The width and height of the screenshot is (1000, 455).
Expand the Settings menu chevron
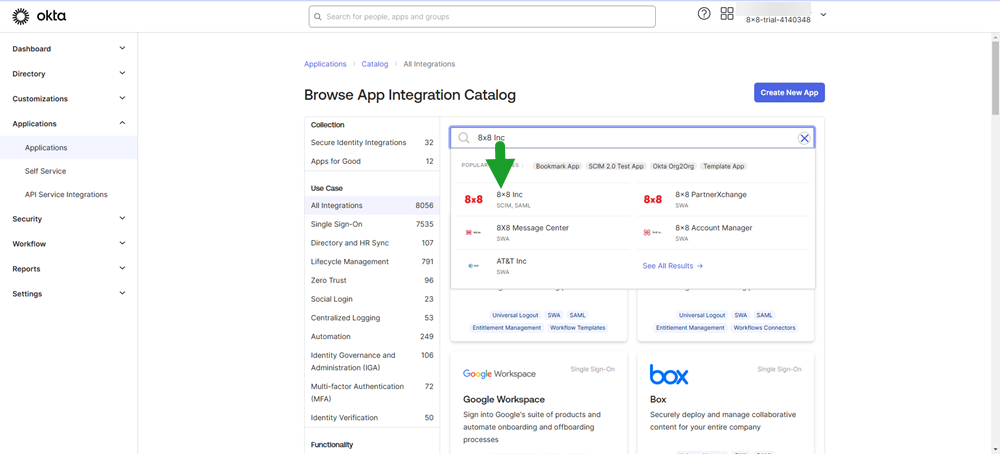[x=122, y=293]
